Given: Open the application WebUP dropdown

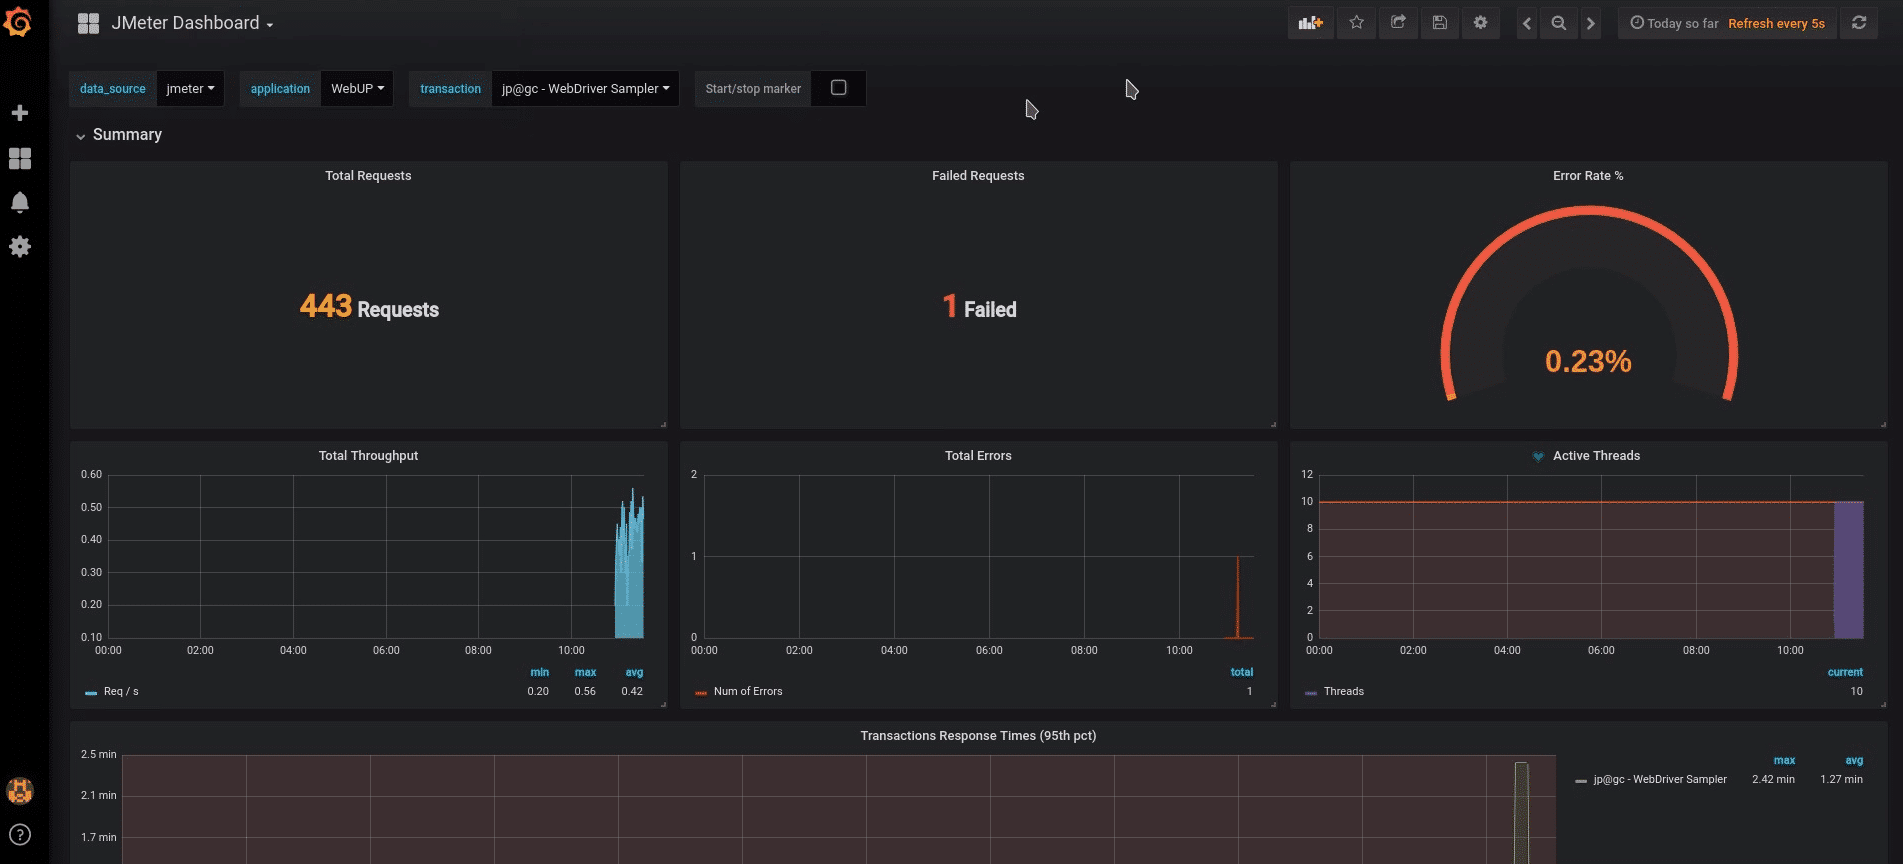Looking at the screenshot, I should (x=357, y=88).
